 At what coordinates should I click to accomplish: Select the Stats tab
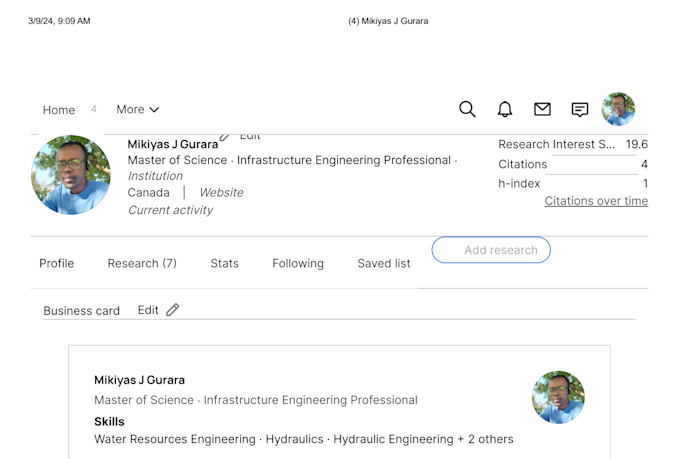(x=224, y=263)
